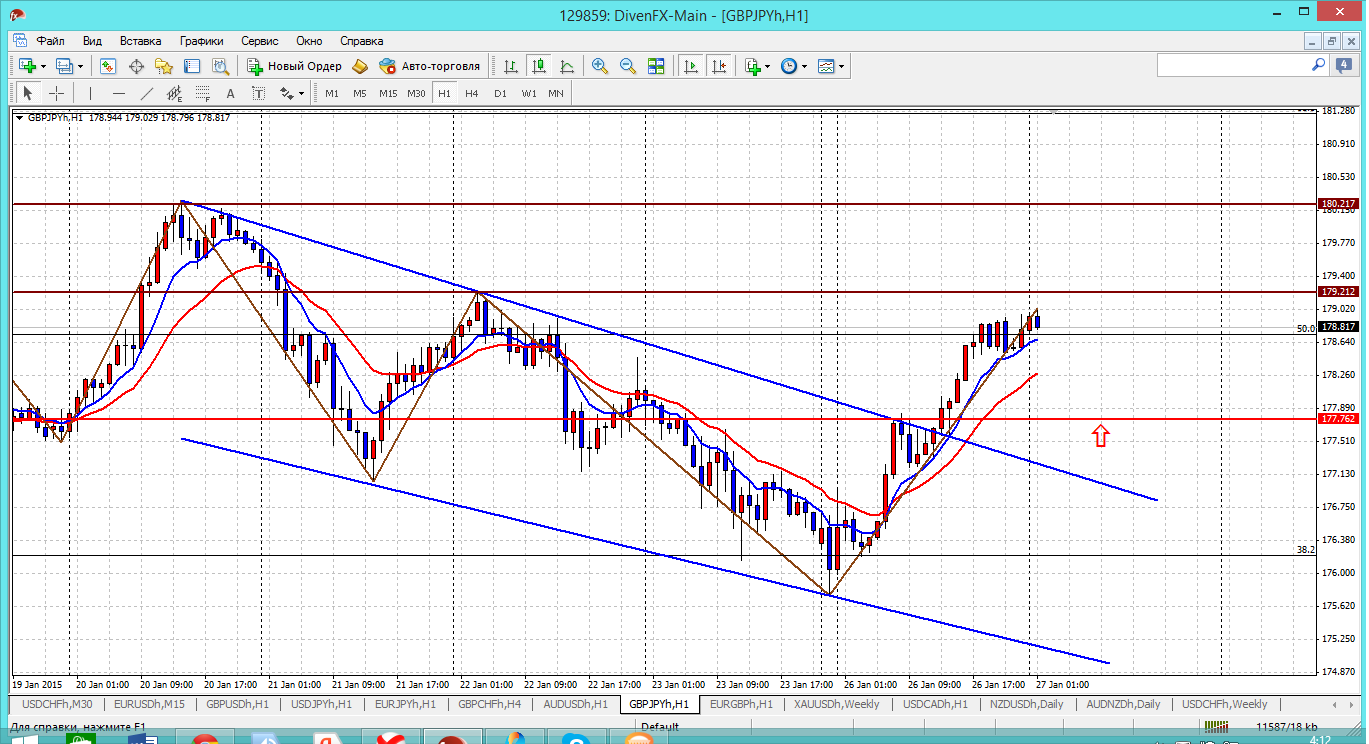Open the Navigator panel icon
The height and width of the screenshot is (744, 1369).
(164, 66)
